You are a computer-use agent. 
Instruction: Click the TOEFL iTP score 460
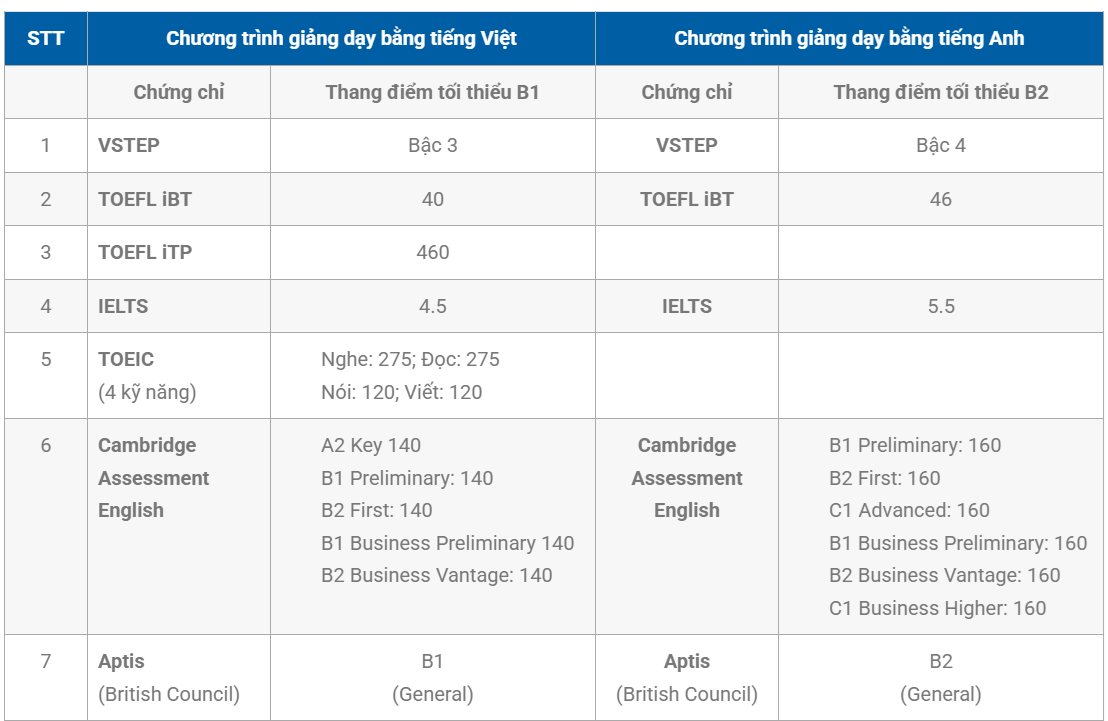(432, 252)
